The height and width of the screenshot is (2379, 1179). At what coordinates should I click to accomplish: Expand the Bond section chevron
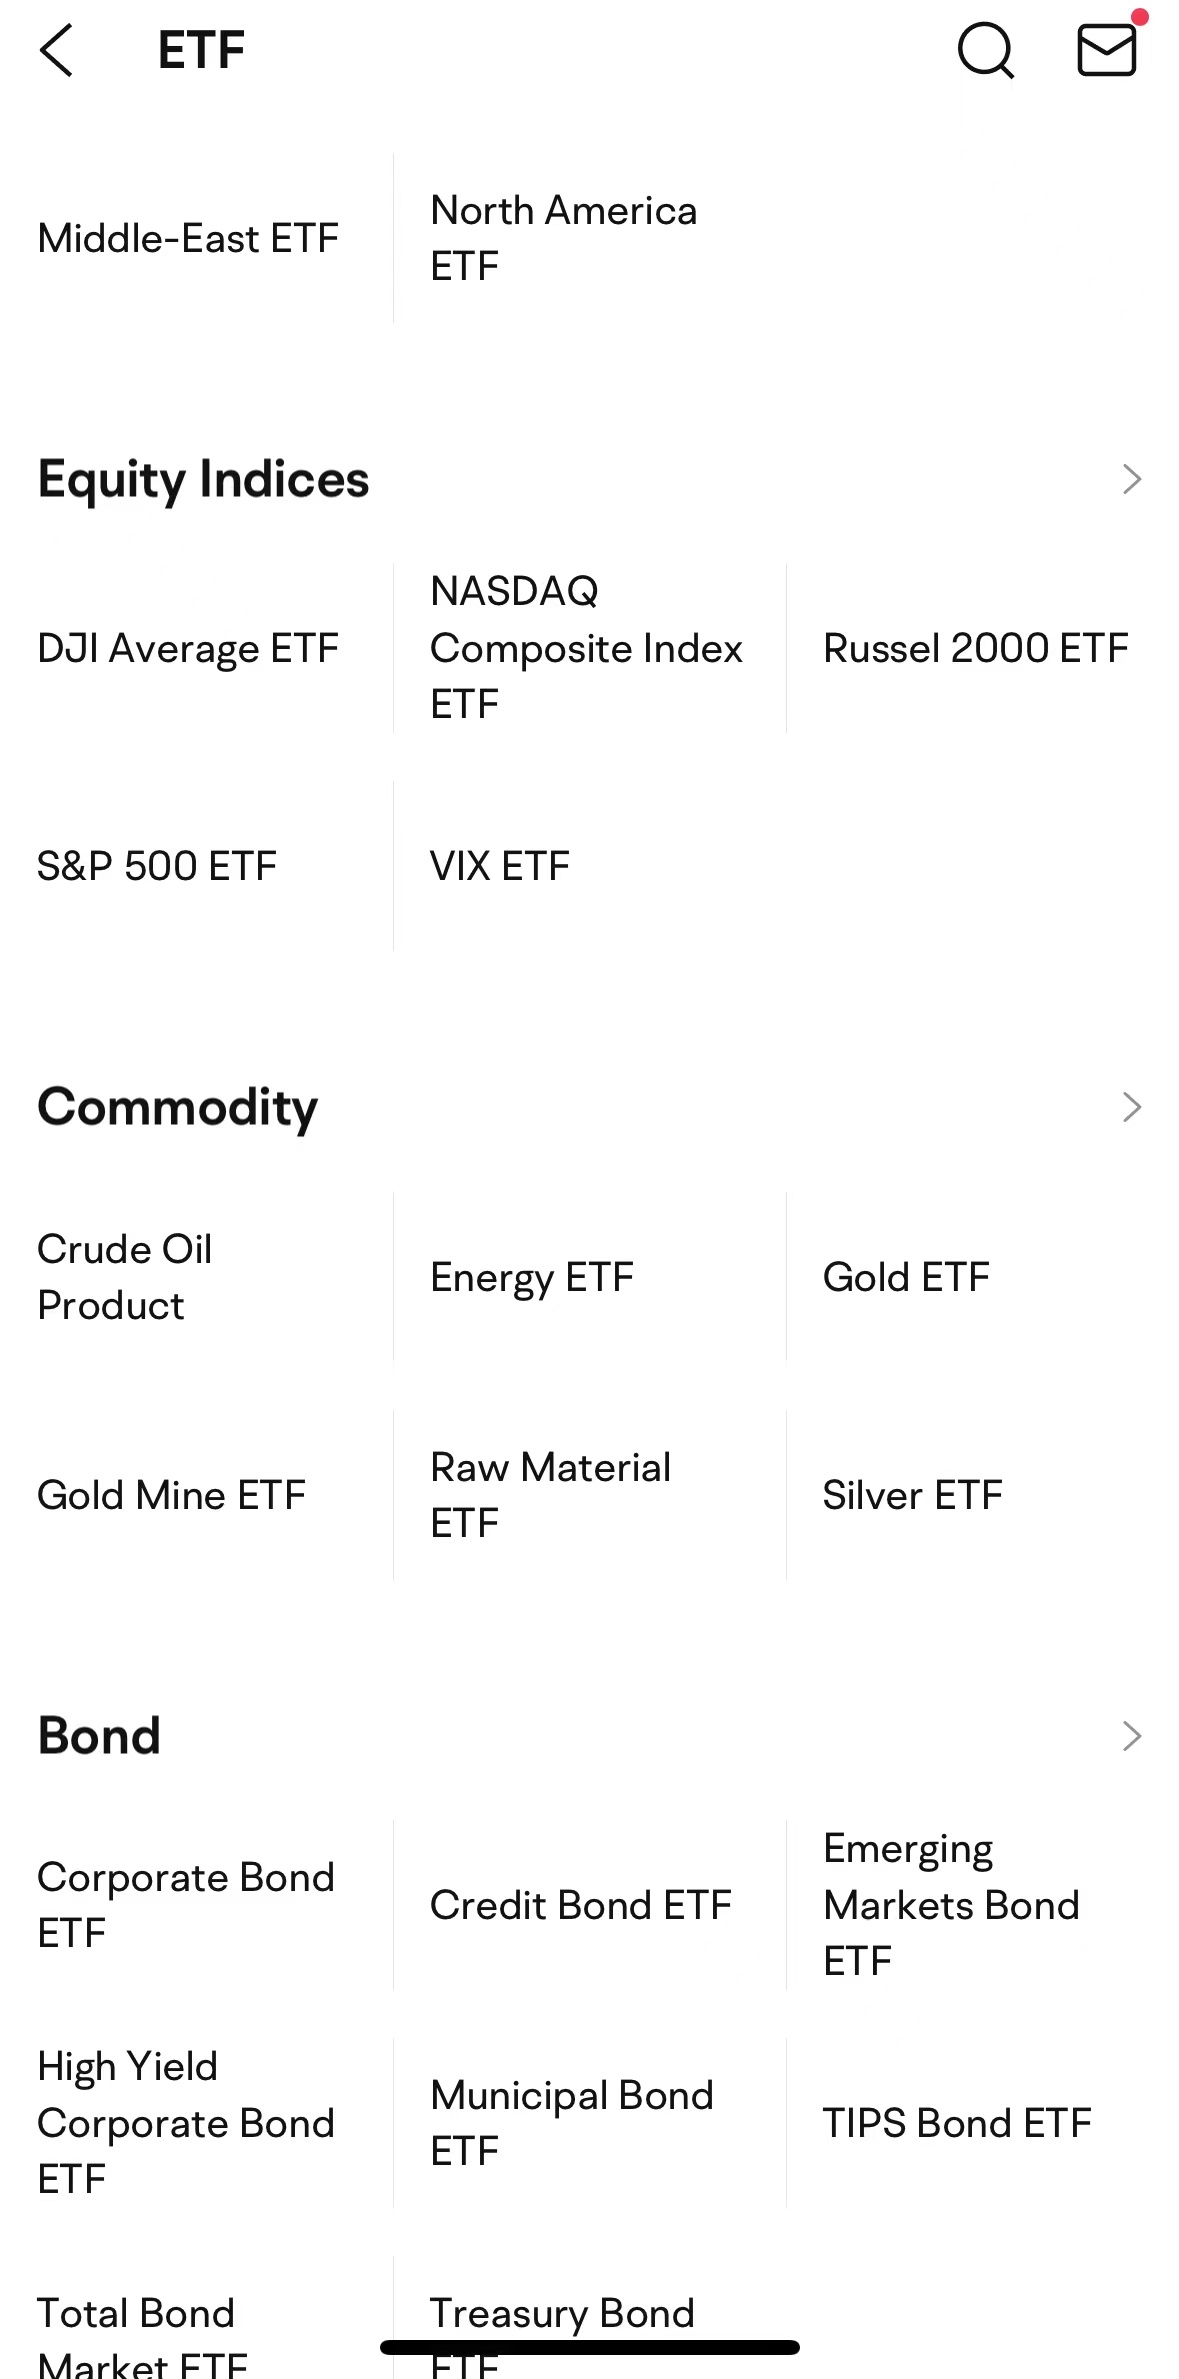pyautogui.click(x=1131, y=1736)
